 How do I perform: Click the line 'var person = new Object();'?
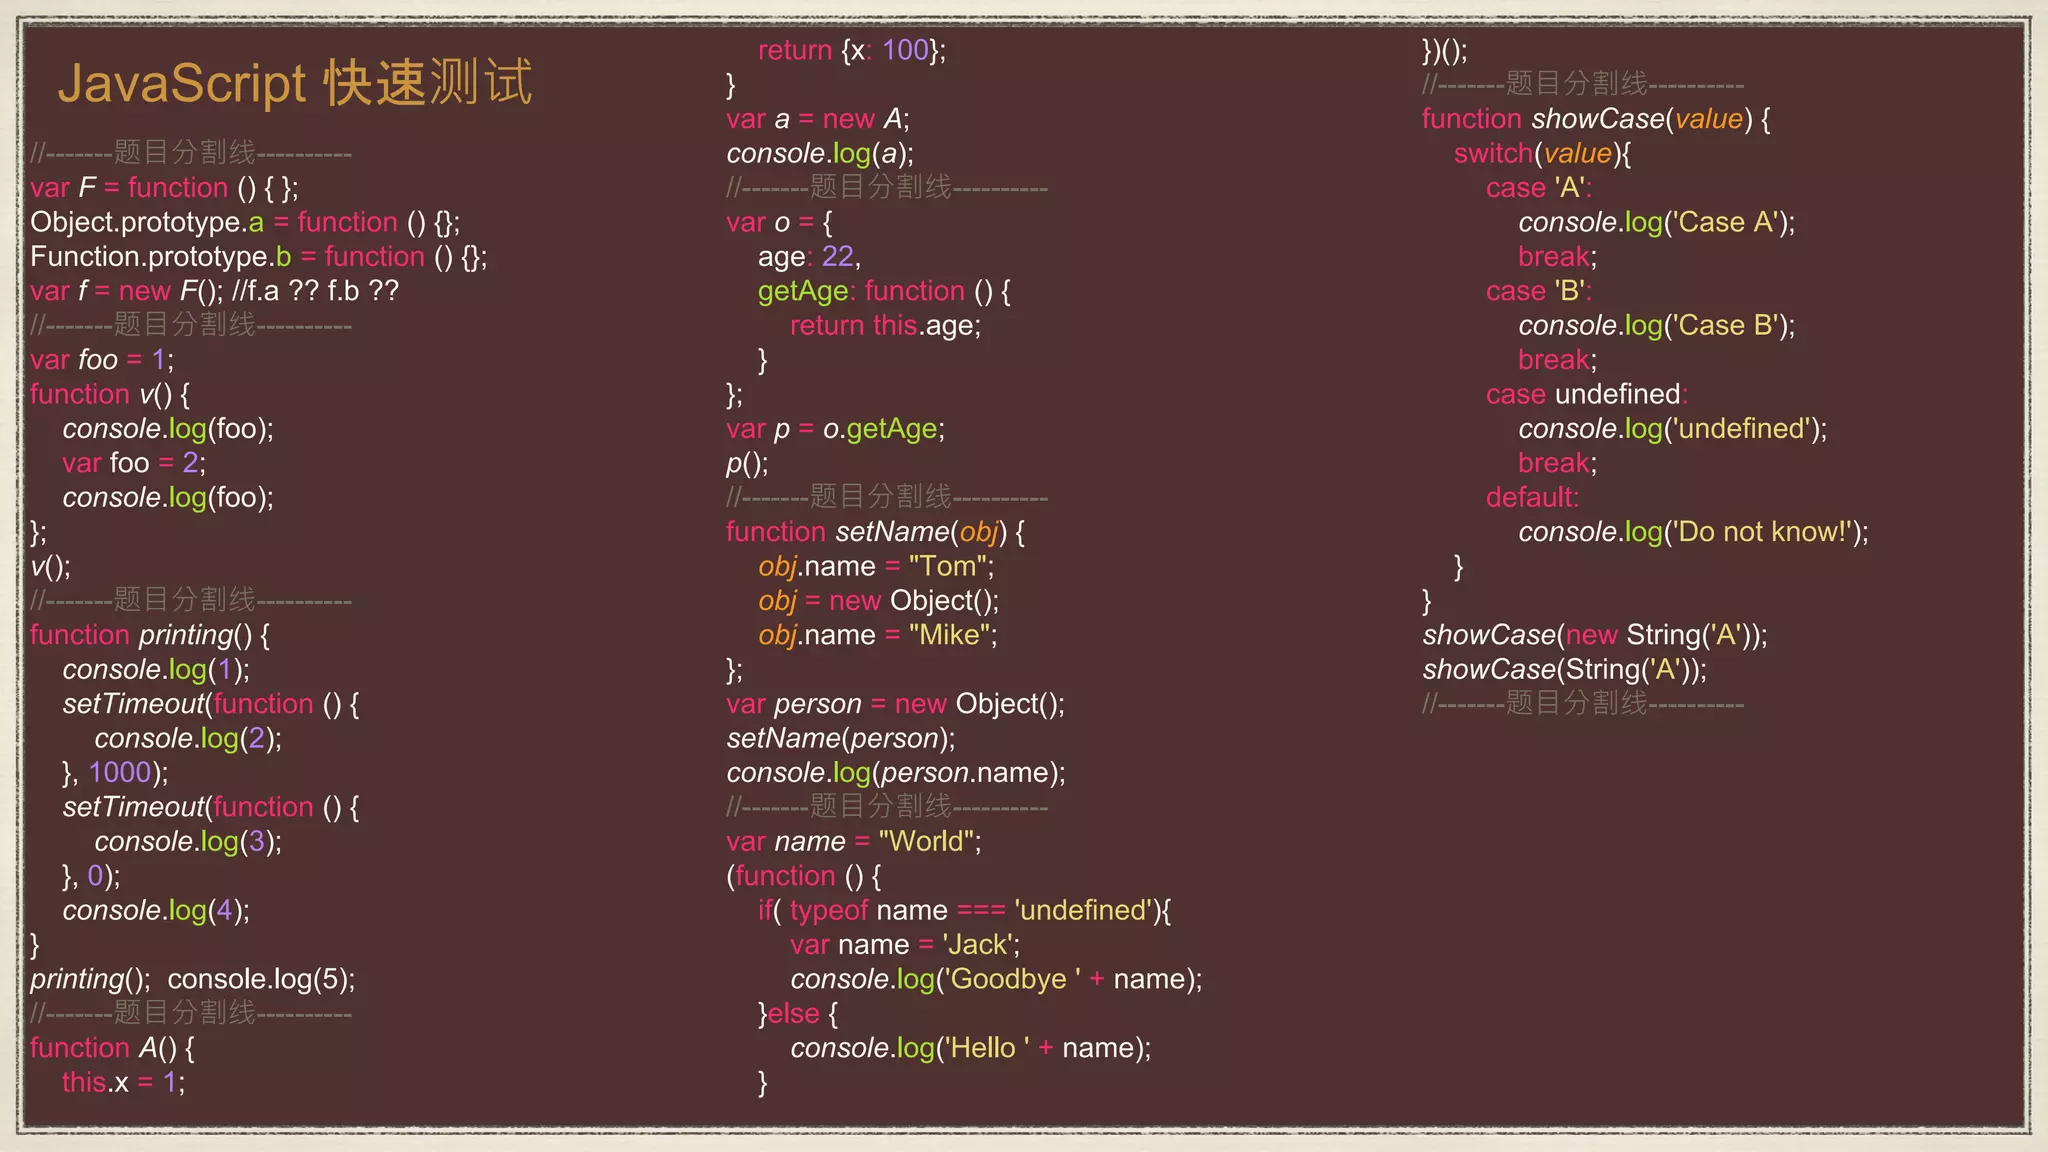(896, 704)
